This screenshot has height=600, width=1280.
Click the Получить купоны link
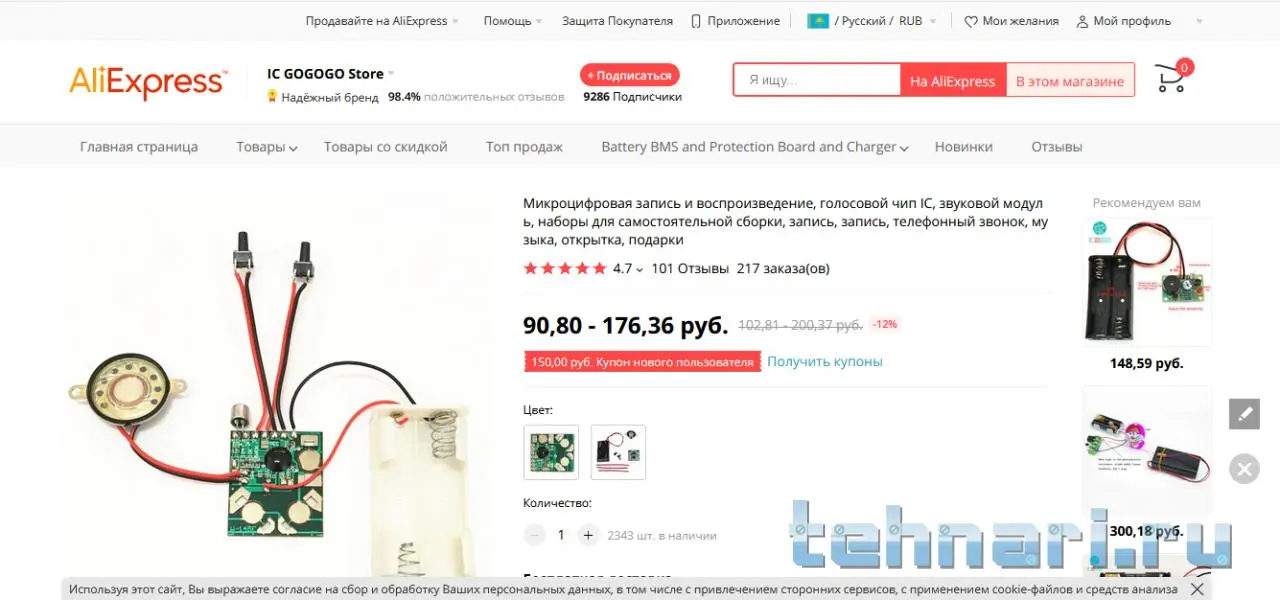click(825, 362)
